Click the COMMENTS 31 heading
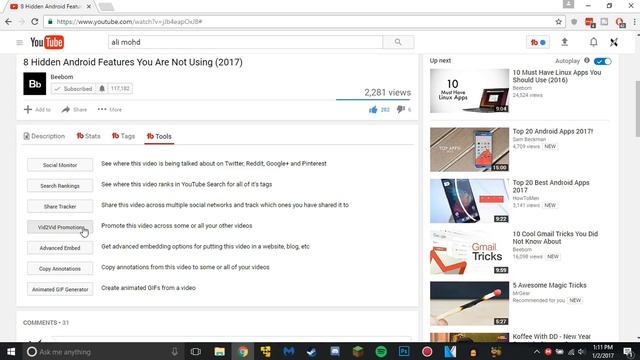The height and width of the screenshot is (360, 640). click(46, 322)
